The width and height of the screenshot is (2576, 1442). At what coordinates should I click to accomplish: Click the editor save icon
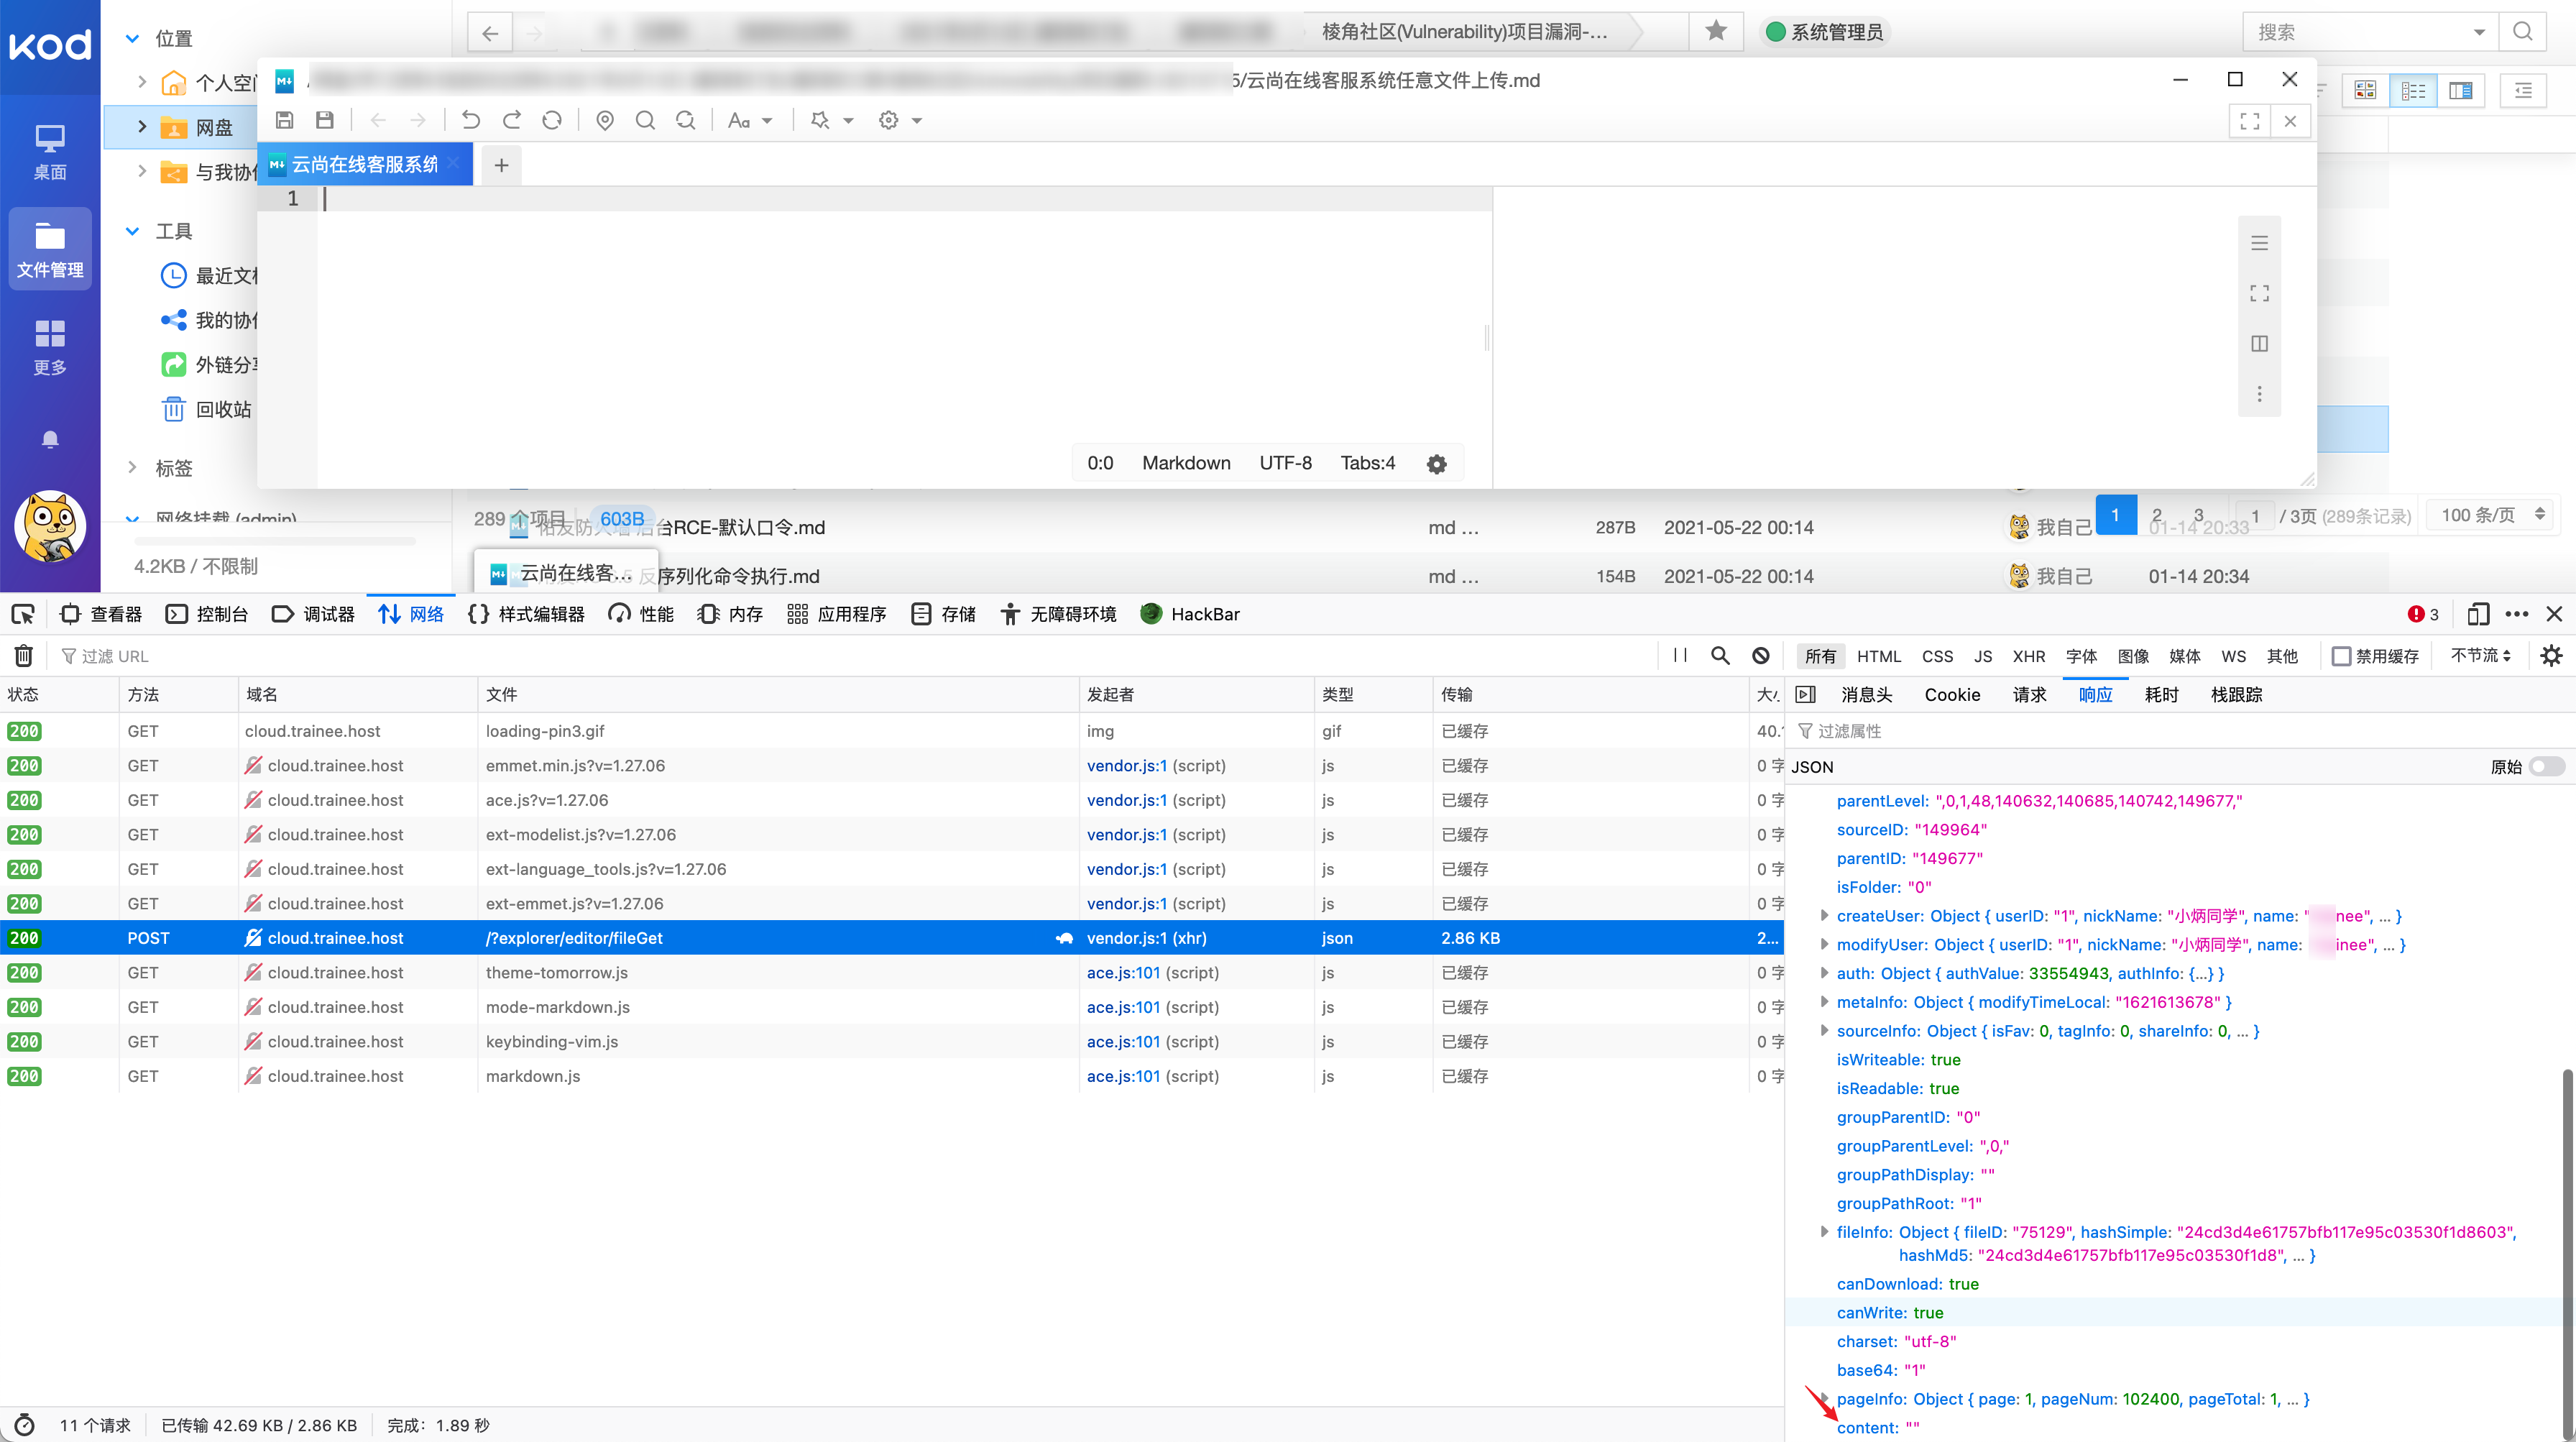[285, 120]
